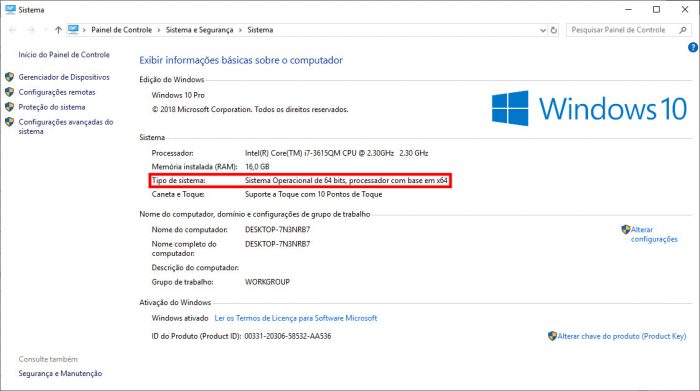This screenshot has height=391, width=700.
Task: Maximize the Sistema window
Action: pos(656,9)
